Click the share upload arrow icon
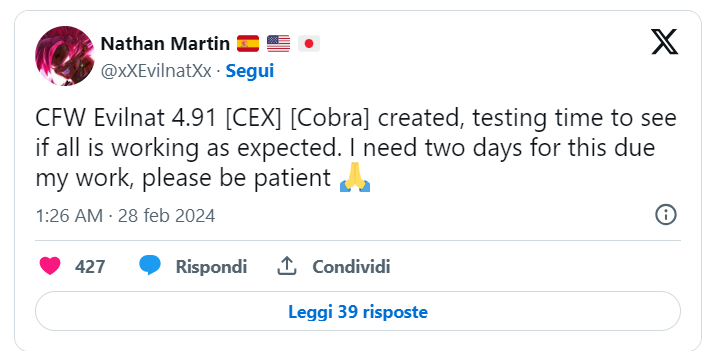The width and height of the screenshot is (714, 361). [x=287, y=266]
